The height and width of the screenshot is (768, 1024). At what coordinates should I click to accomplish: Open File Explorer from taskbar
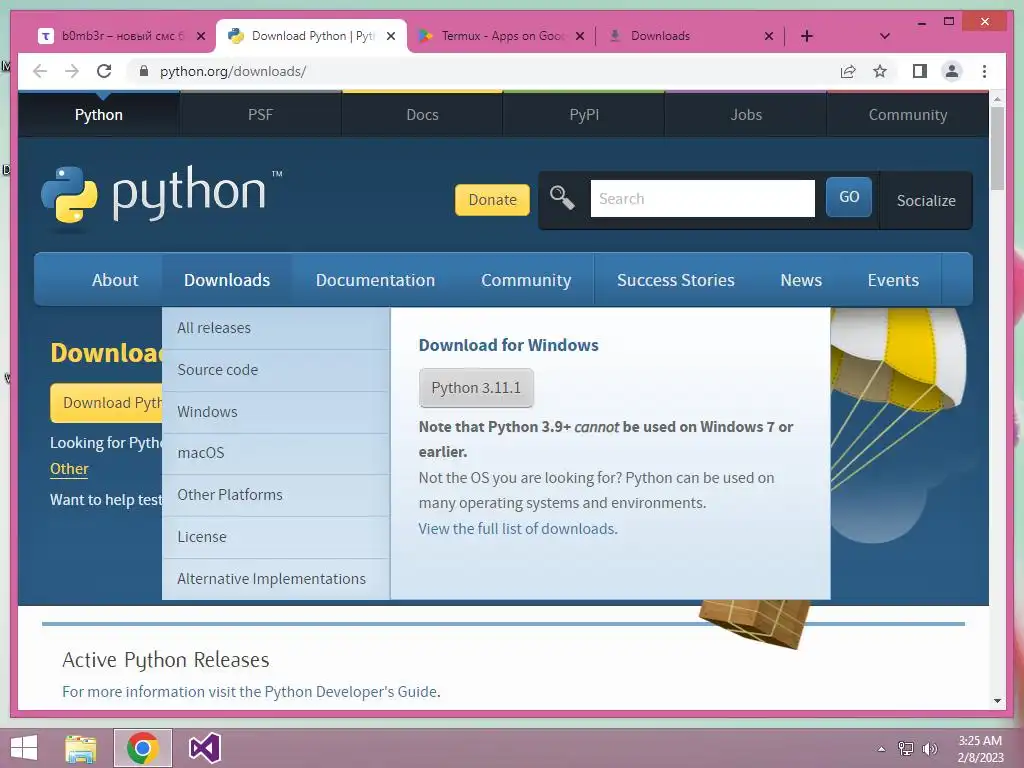pos(81,748)
